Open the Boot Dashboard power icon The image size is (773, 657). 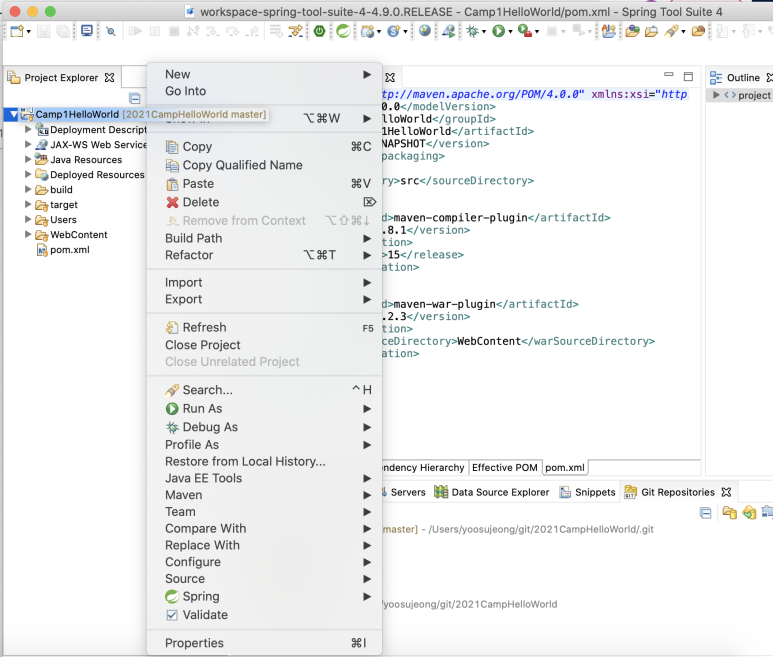[x=319, y=32]
